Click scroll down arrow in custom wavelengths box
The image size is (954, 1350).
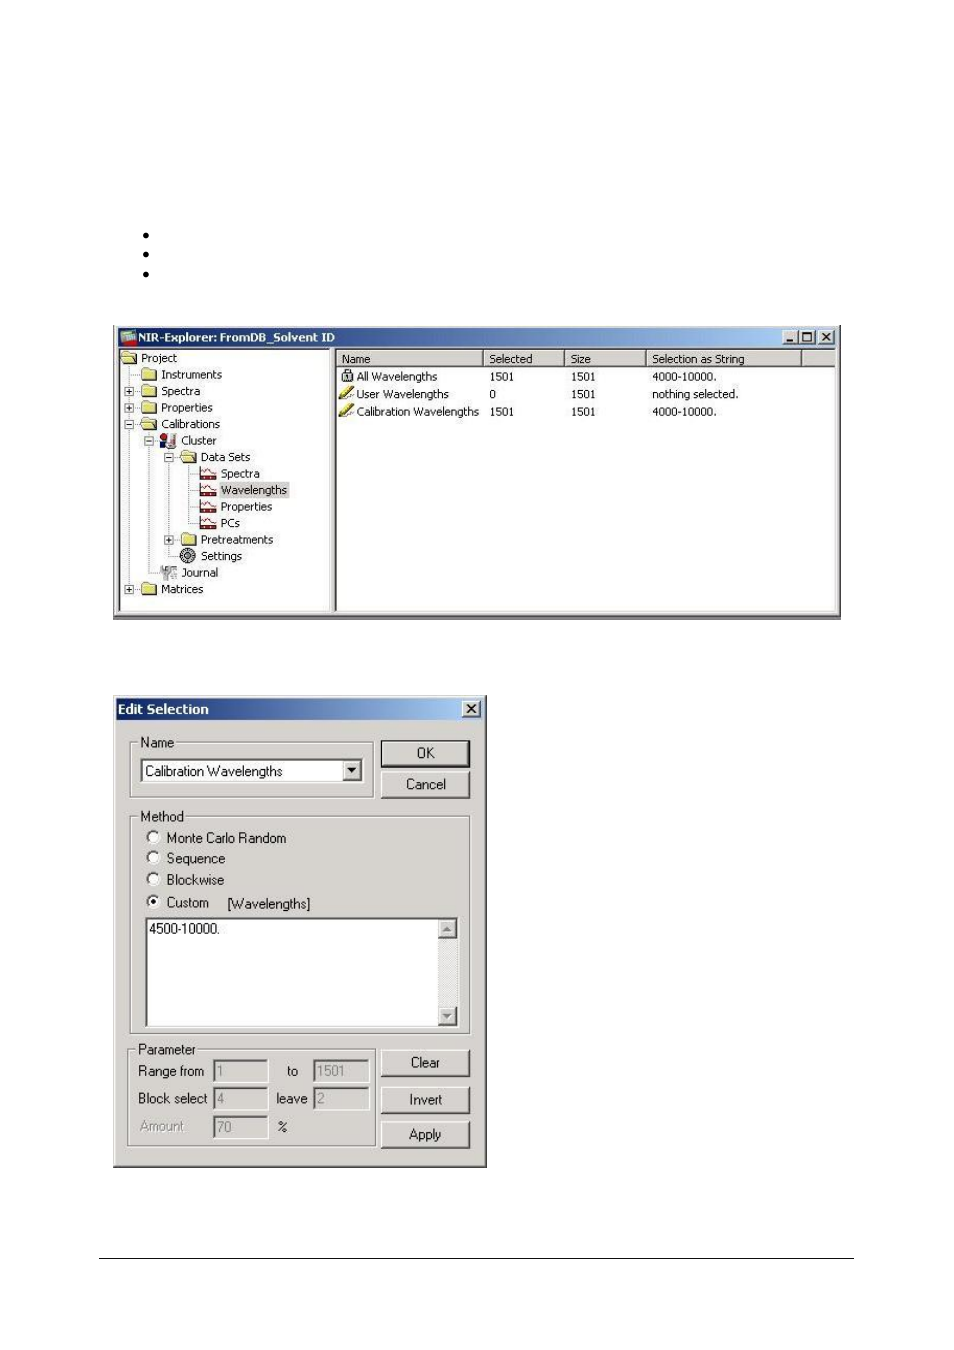(448, 1016)
